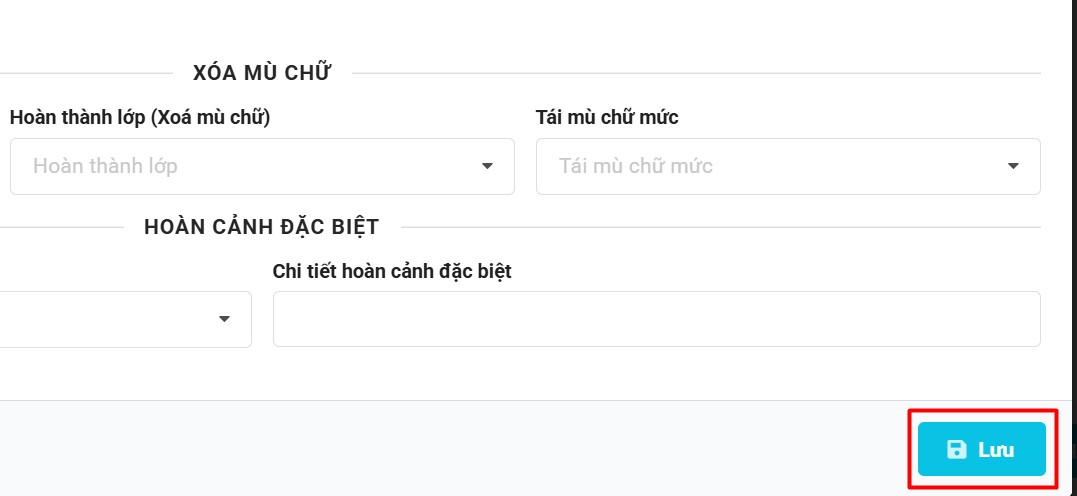Focus the Chi tiết hoàn cảnh đặc biệt input
The image size is (1077, 496).
click(x=656, y=319)
